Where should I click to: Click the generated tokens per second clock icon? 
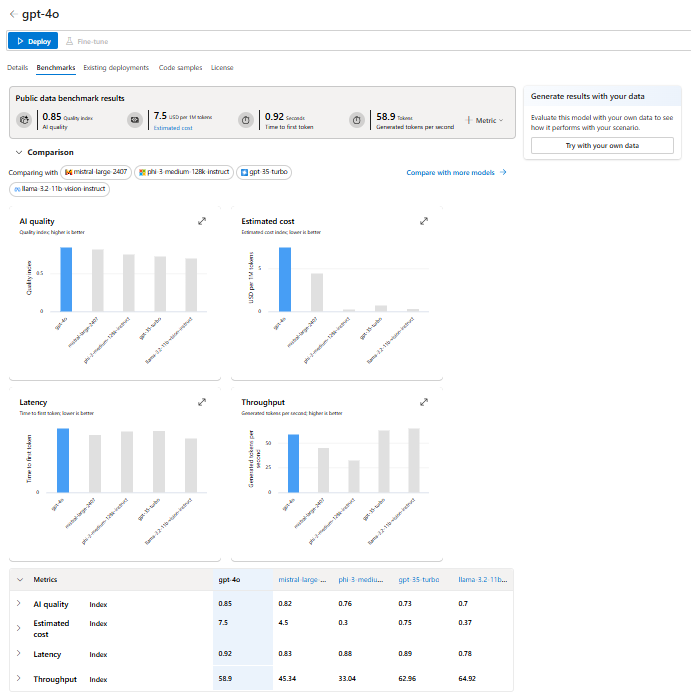[357, 120]
